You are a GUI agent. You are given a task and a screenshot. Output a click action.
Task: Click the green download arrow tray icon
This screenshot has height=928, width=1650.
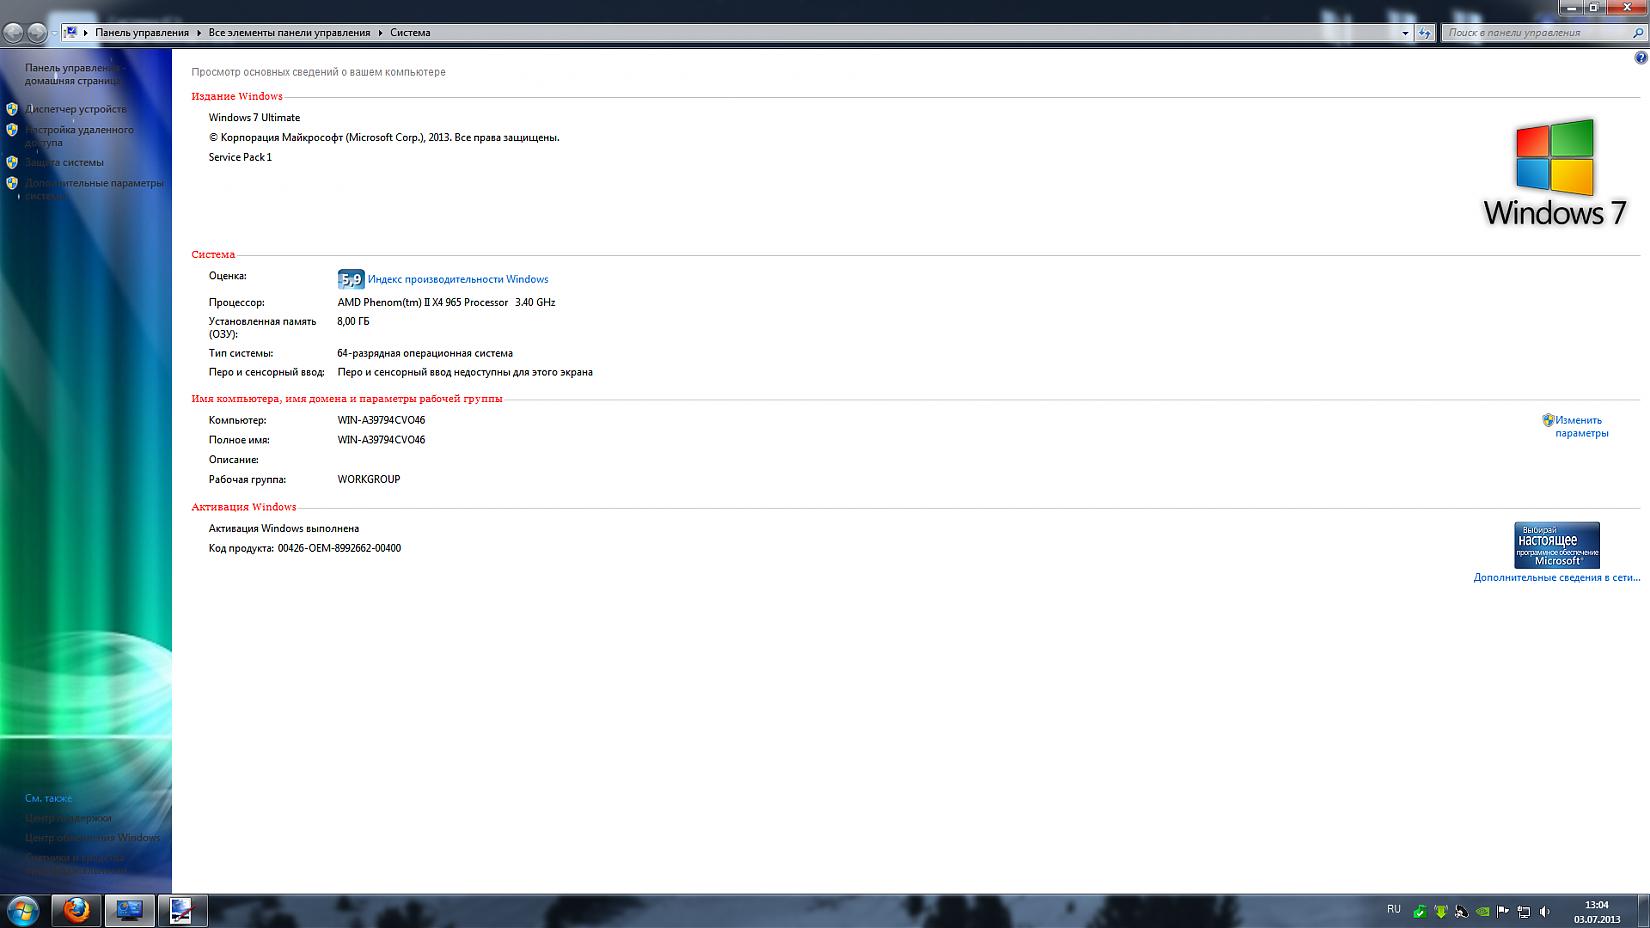click(1441, 911)
